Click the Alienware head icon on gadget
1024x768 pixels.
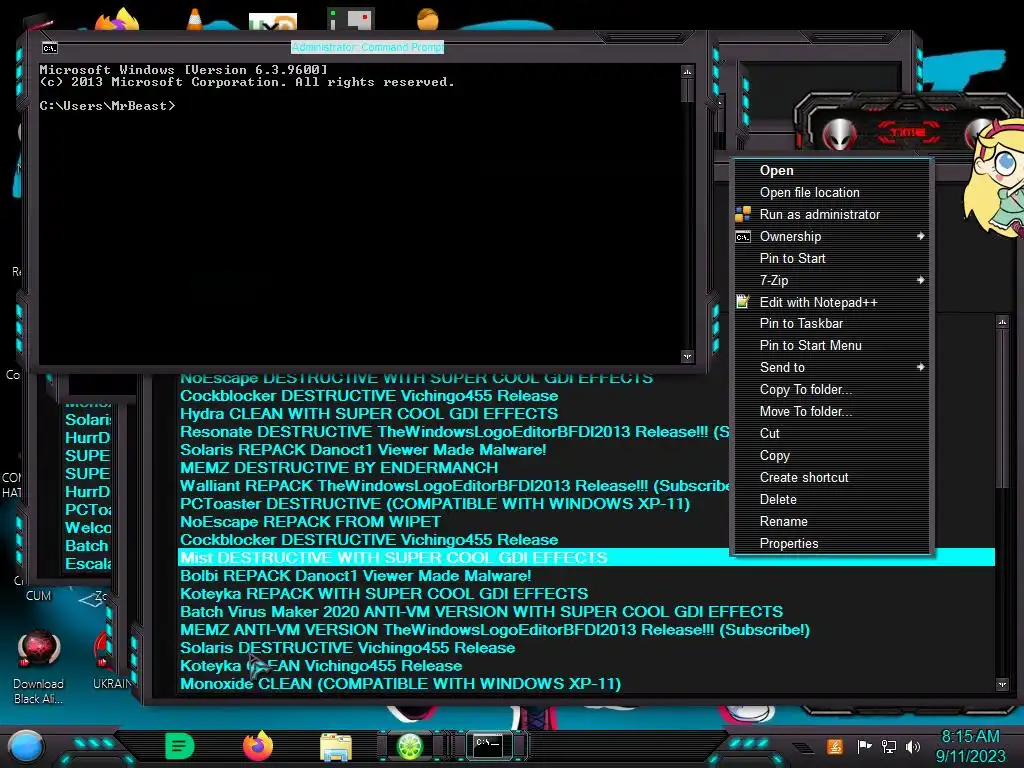click(839, 134)
